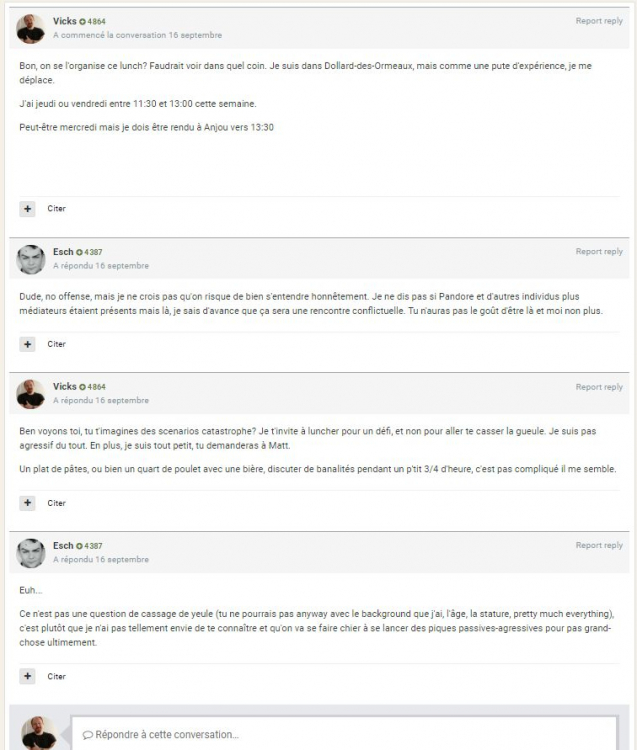The height and width of the screenshot is (750, 637).
Task: Open Vicks's avatar on the conversation starter post
Action: (x=31, y=29)
